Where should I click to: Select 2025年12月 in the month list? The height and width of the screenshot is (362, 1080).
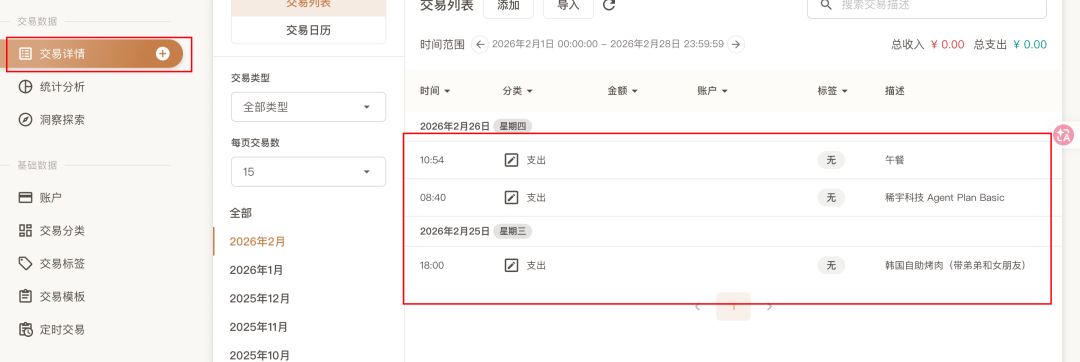click(x=260, y=299)
